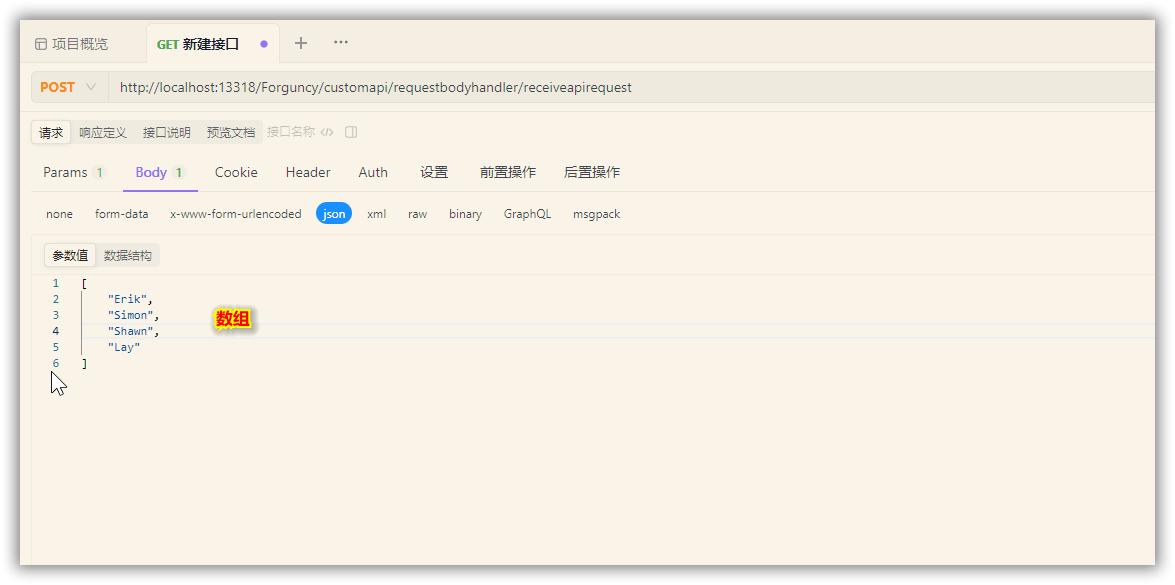Select the raw body format

click(417, 214)
